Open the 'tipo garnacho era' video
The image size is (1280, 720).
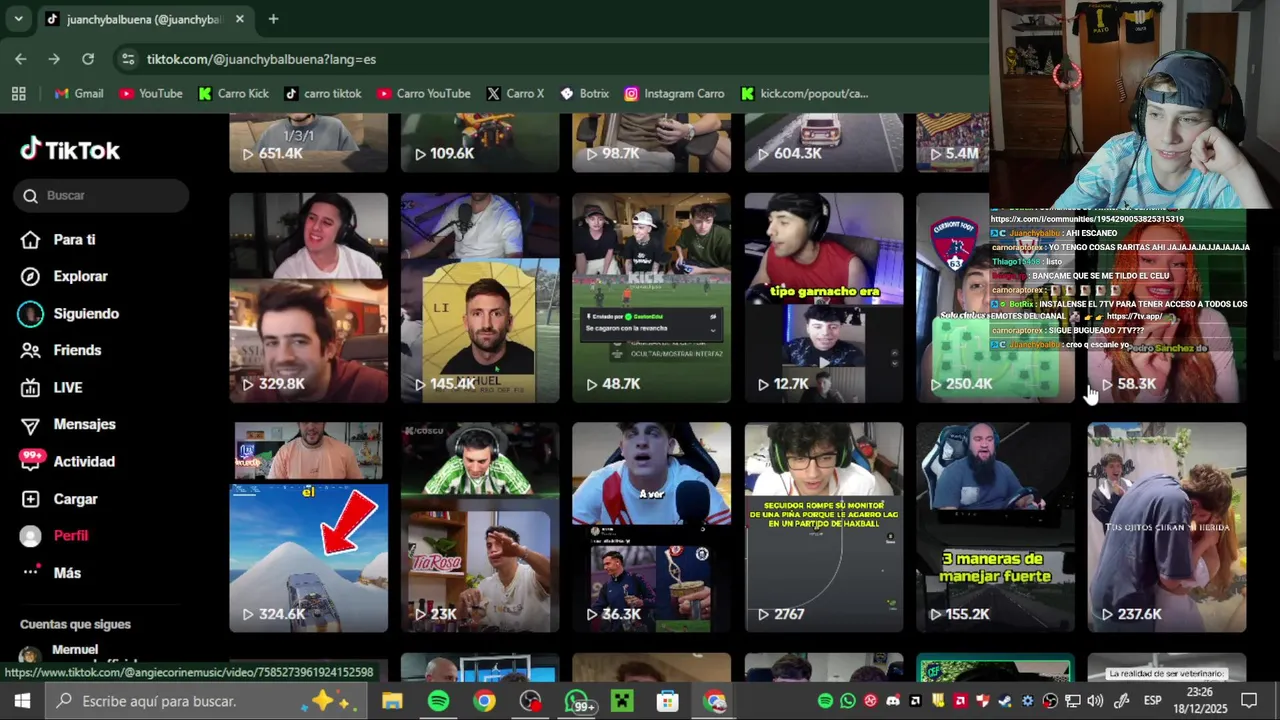823,298
